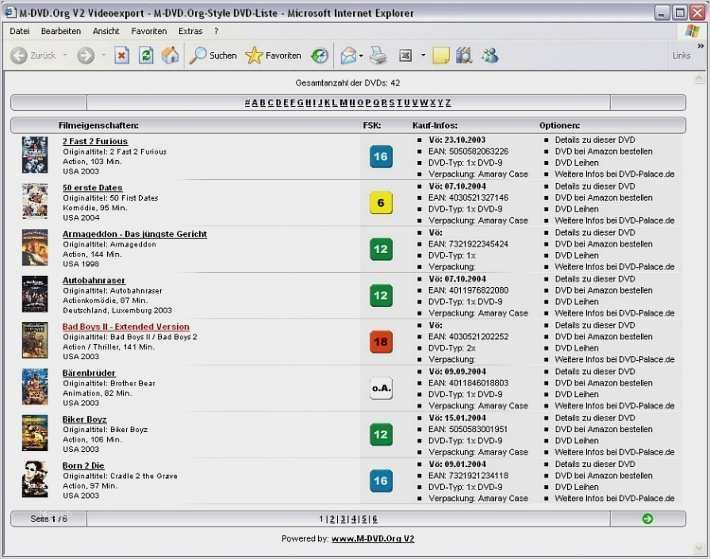Click the FSK 12 badge for Biker Boyz

(x=381, y=435)
